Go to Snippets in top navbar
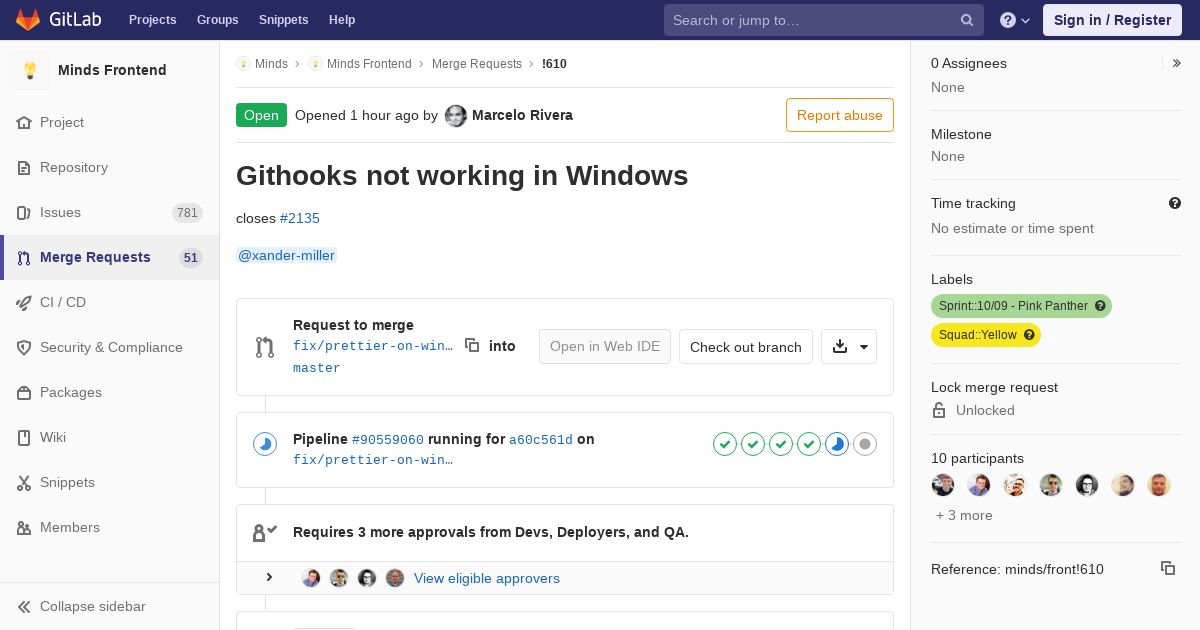This screenshot has height=630, width=1200. click(283, 20)
